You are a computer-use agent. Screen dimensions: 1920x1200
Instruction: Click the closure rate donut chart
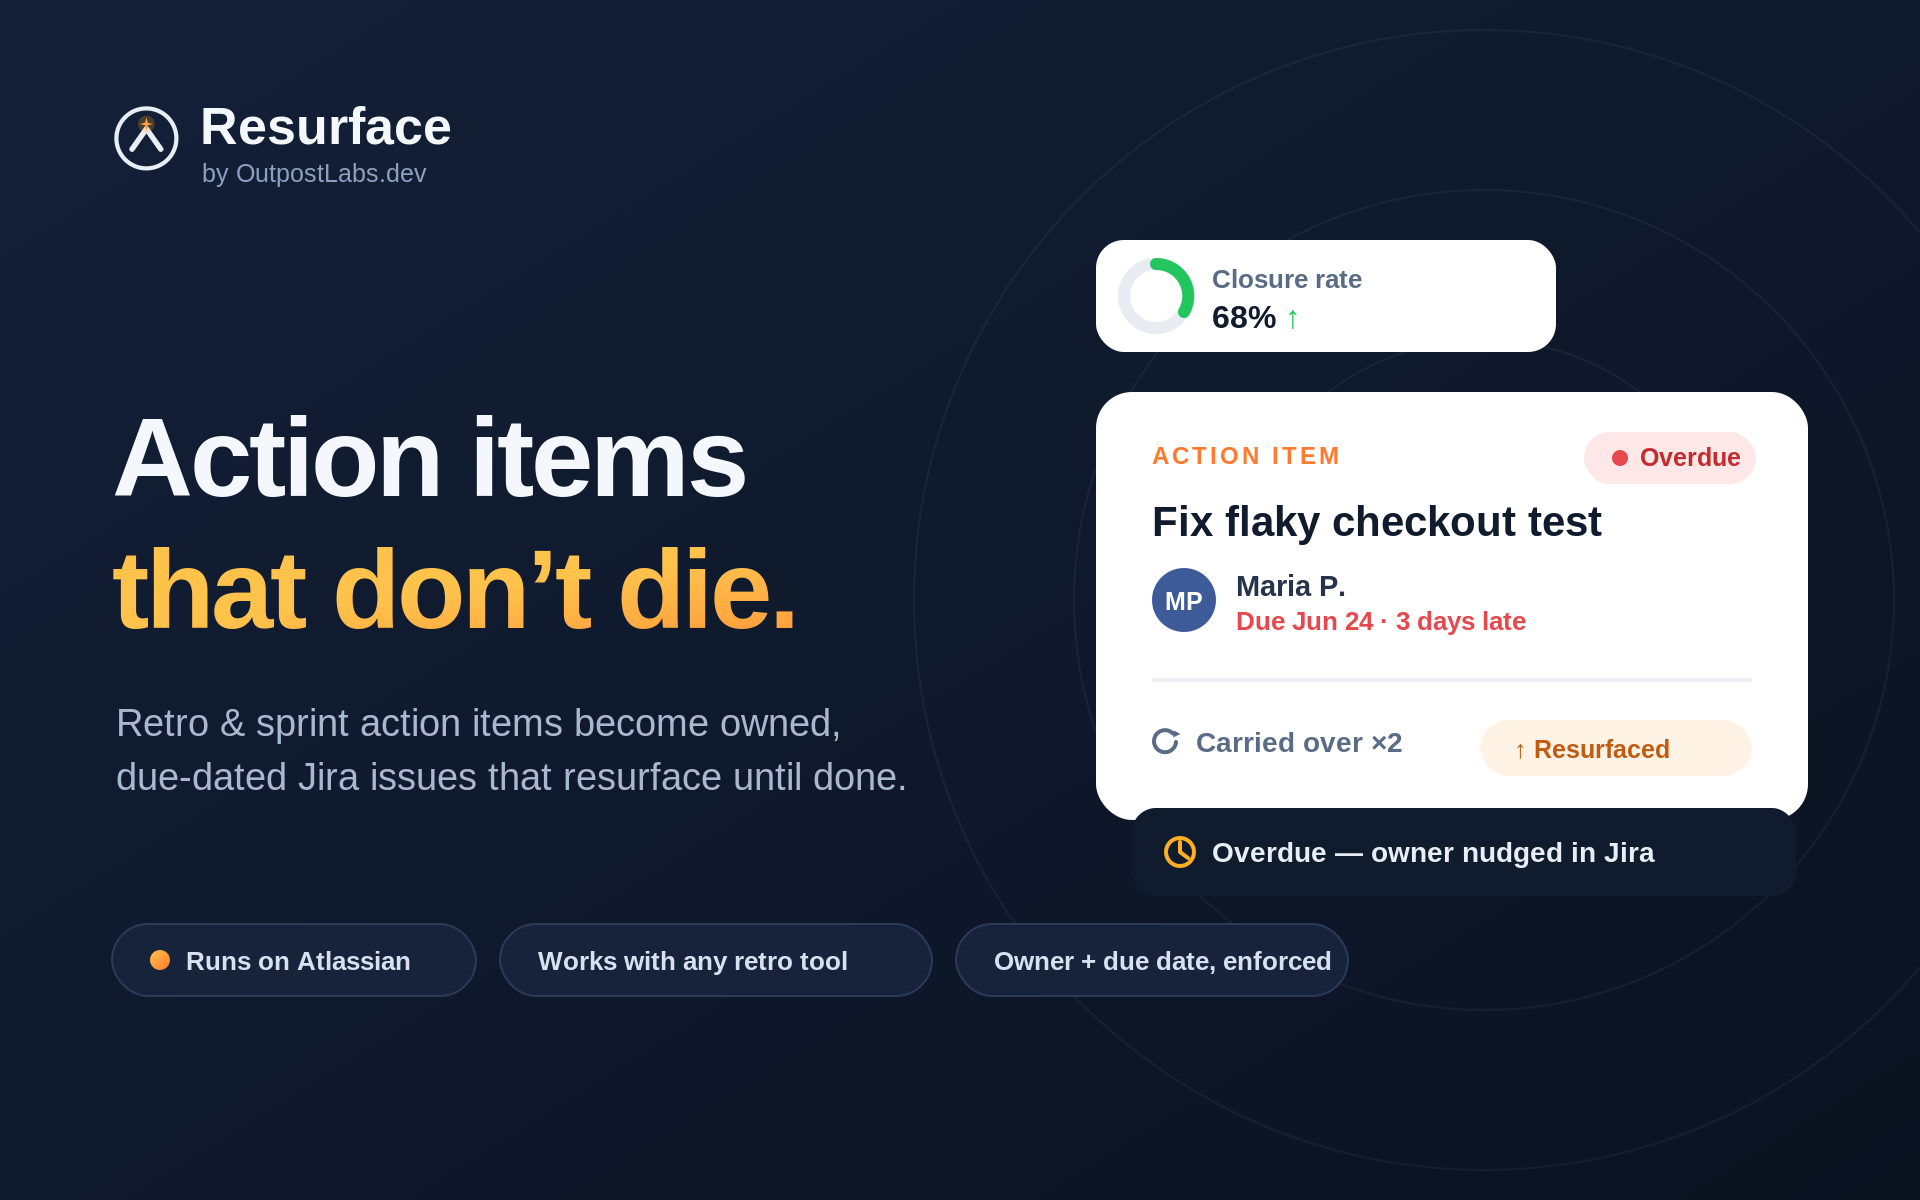point(1156,296)
